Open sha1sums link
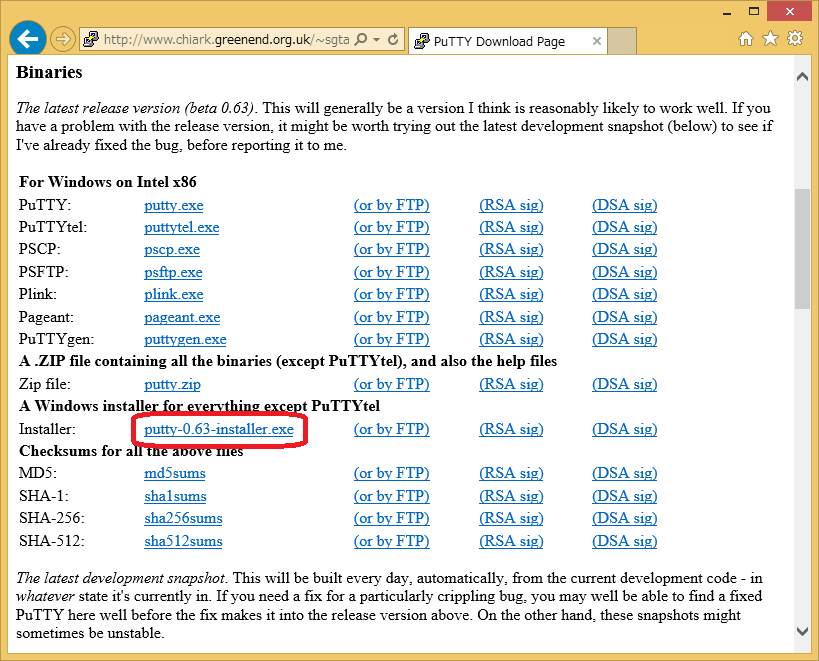The height and width of the screenshot is (661, 819). click(175, 496)
